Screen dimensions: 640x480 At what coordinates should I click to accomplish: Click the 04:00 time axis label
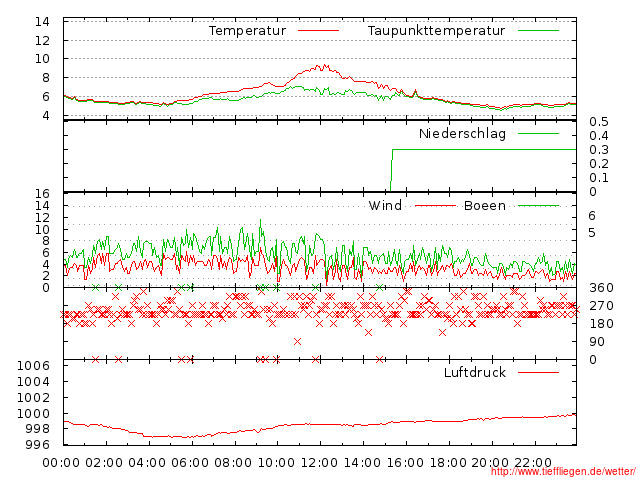tap(147, 463)
